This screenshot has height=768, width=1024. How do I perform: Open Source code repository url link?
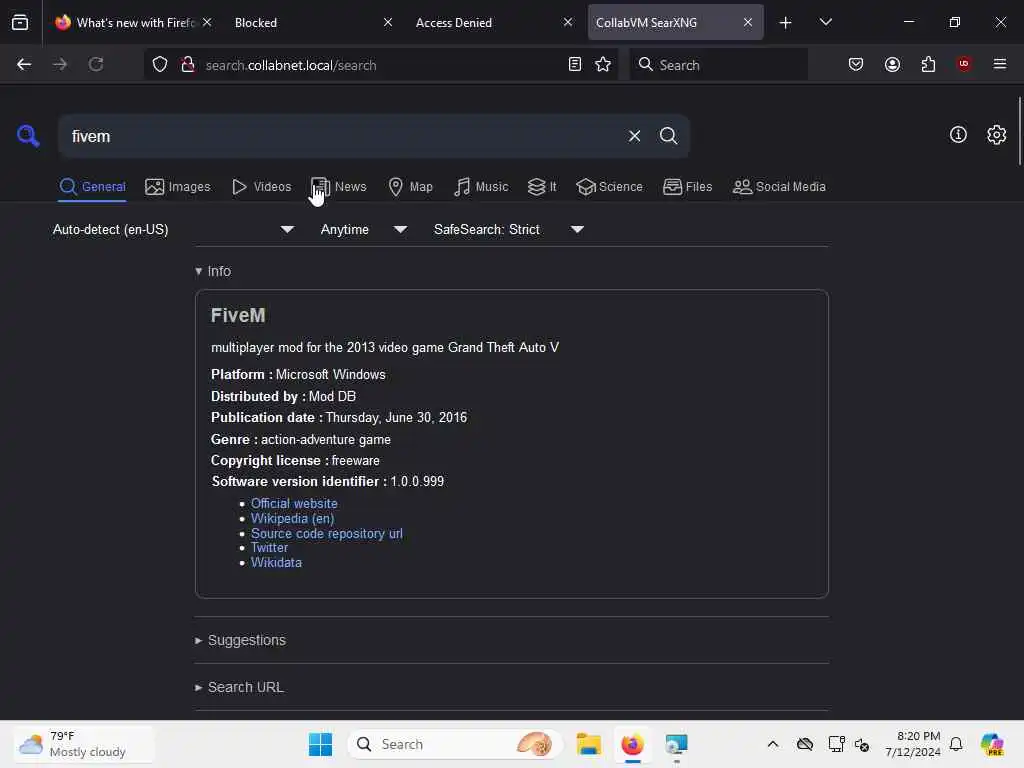pos(327,534)
